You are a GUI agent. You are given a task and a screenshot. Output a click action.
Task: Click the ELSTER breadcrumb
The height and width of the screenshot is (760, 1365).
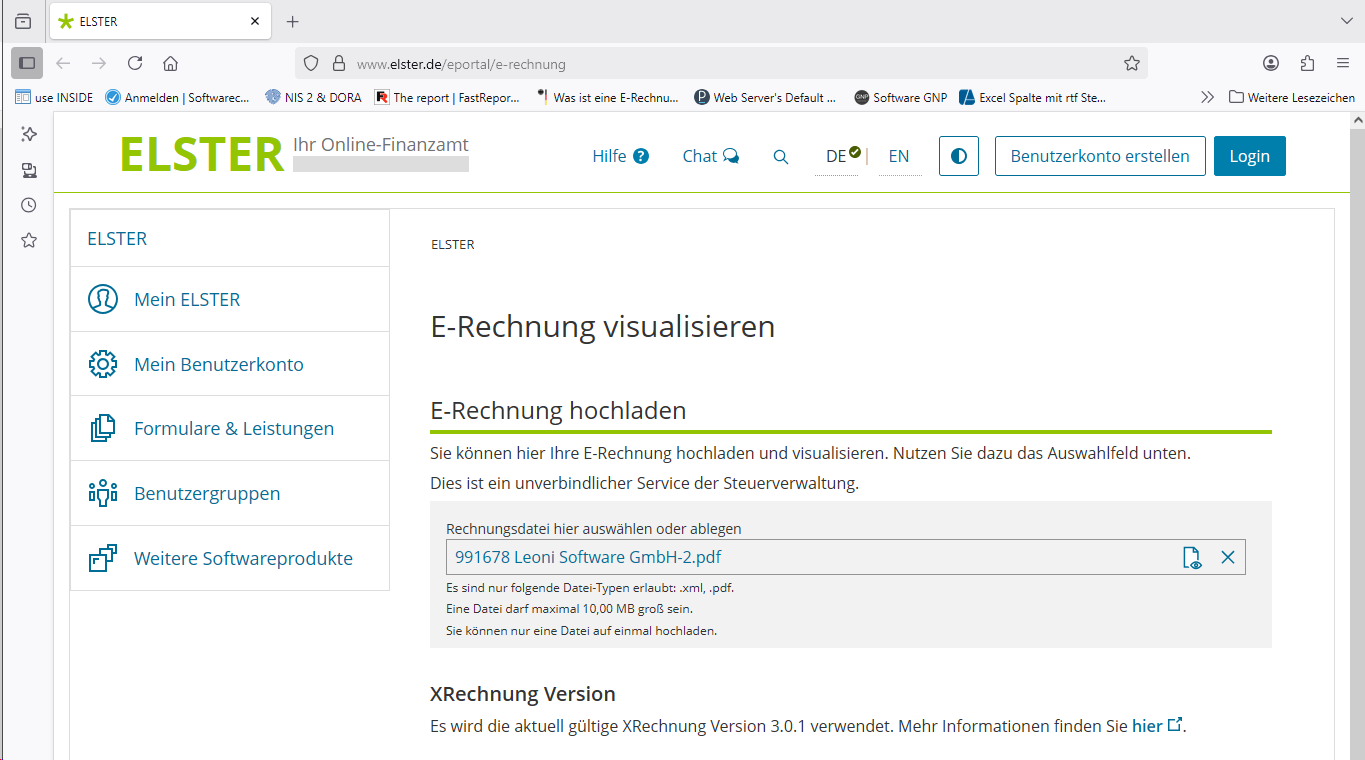coord(453,244)
